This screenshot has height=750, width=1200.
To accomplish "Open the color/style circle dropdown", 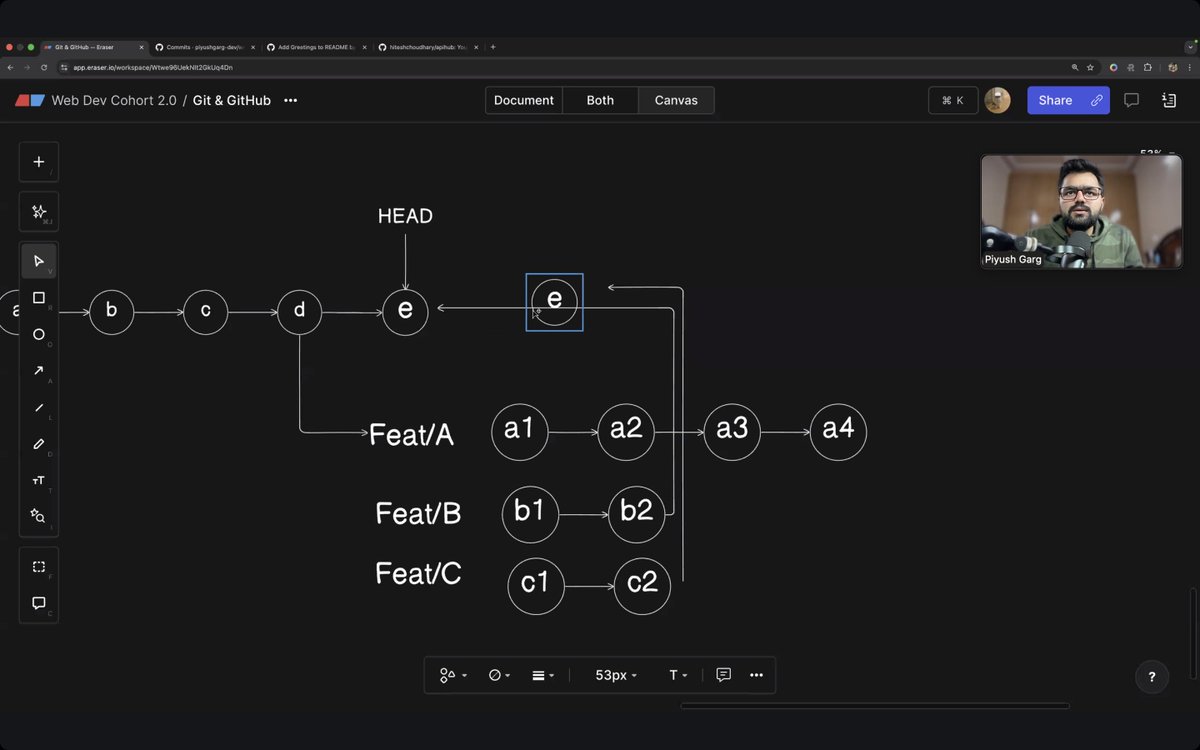I will (x=499, y=675).
